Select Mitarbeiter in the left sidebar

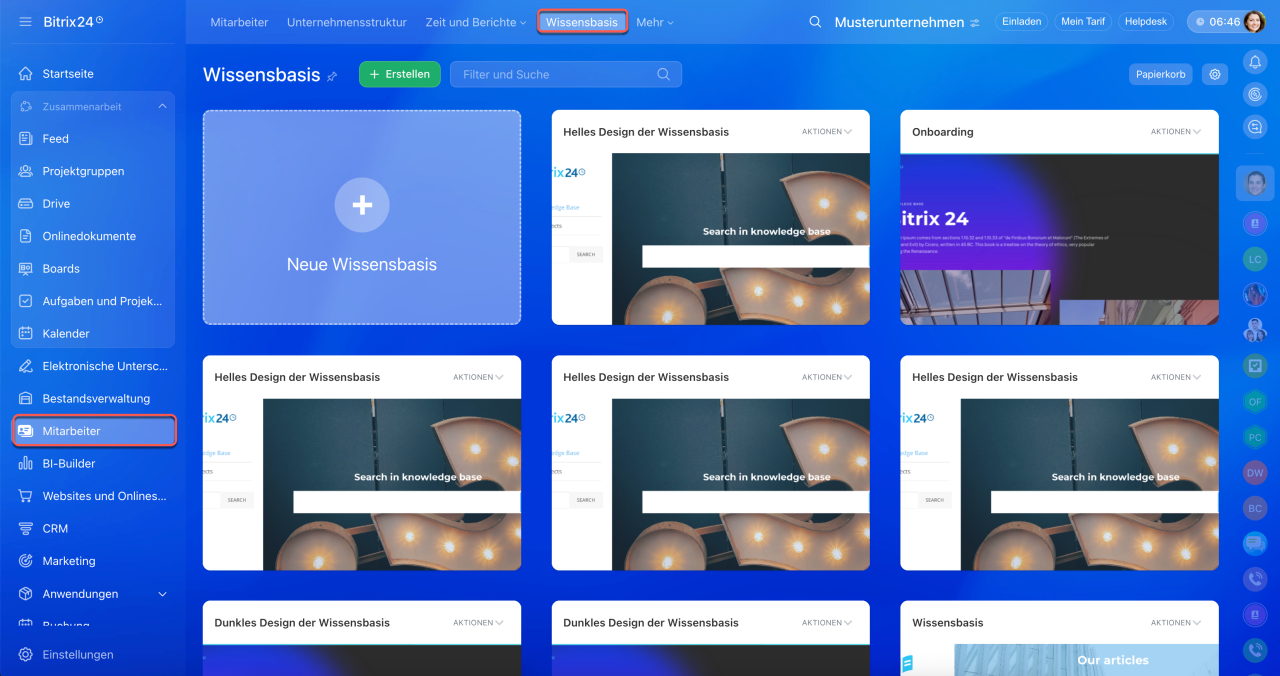pos(94,431)
